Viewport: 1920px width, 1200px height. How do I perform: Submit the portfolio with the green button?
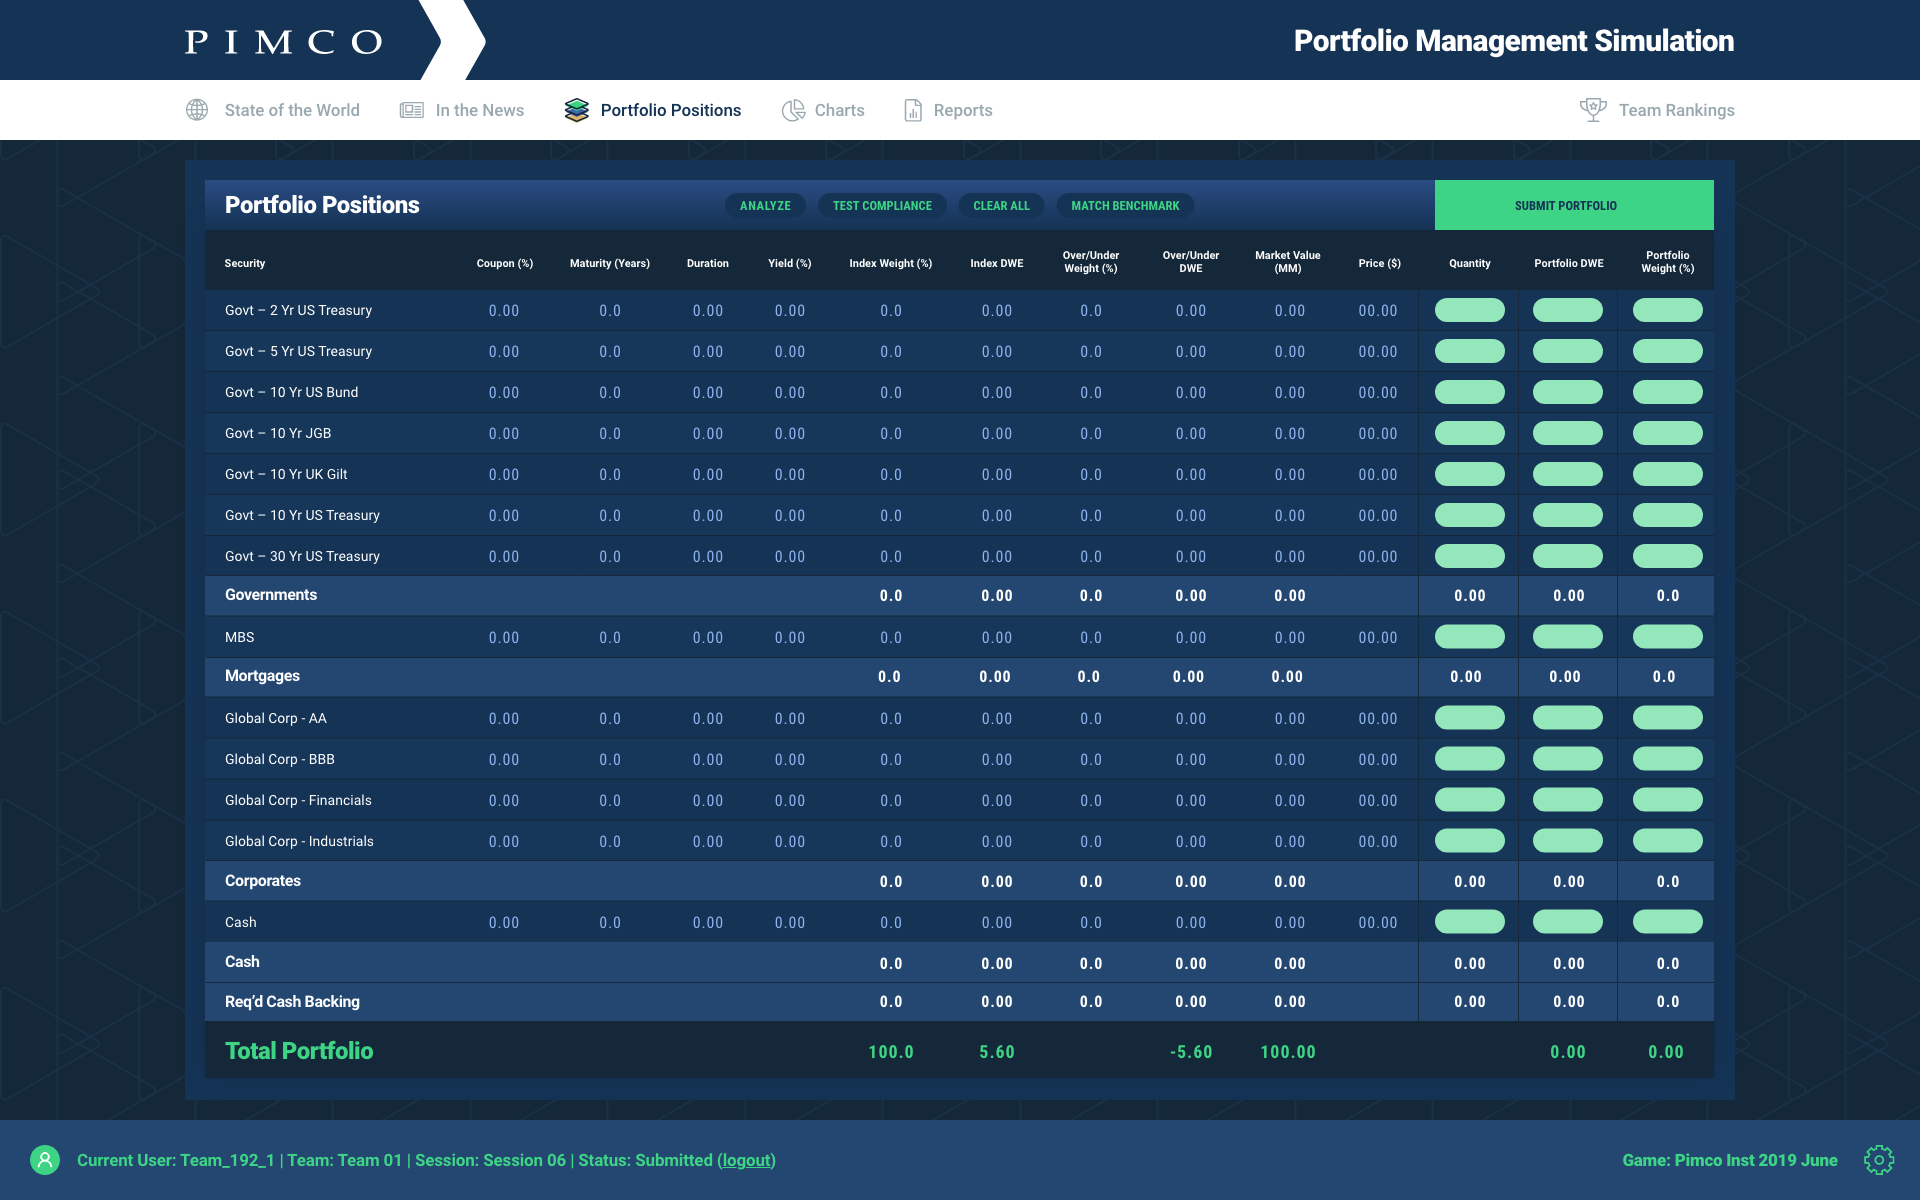coord(1574,205)
